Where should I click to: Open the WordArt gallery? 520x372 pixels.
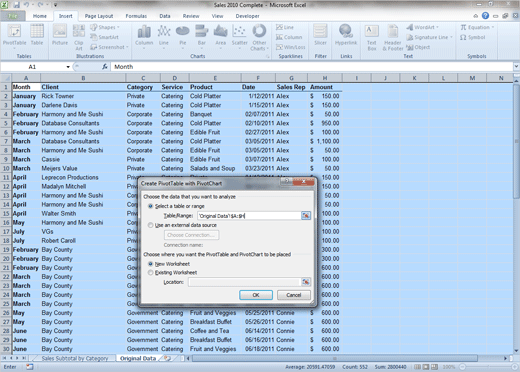[423, 27]
